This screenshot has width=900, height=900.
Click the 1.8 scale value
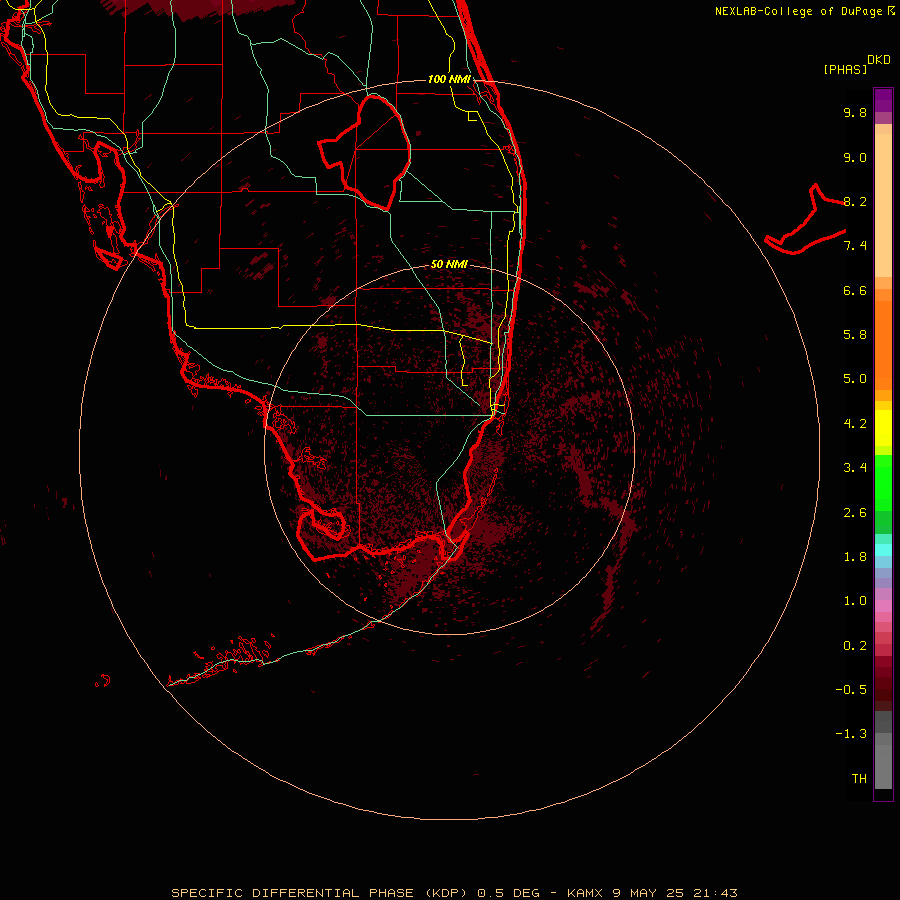[x=855, y=557]
